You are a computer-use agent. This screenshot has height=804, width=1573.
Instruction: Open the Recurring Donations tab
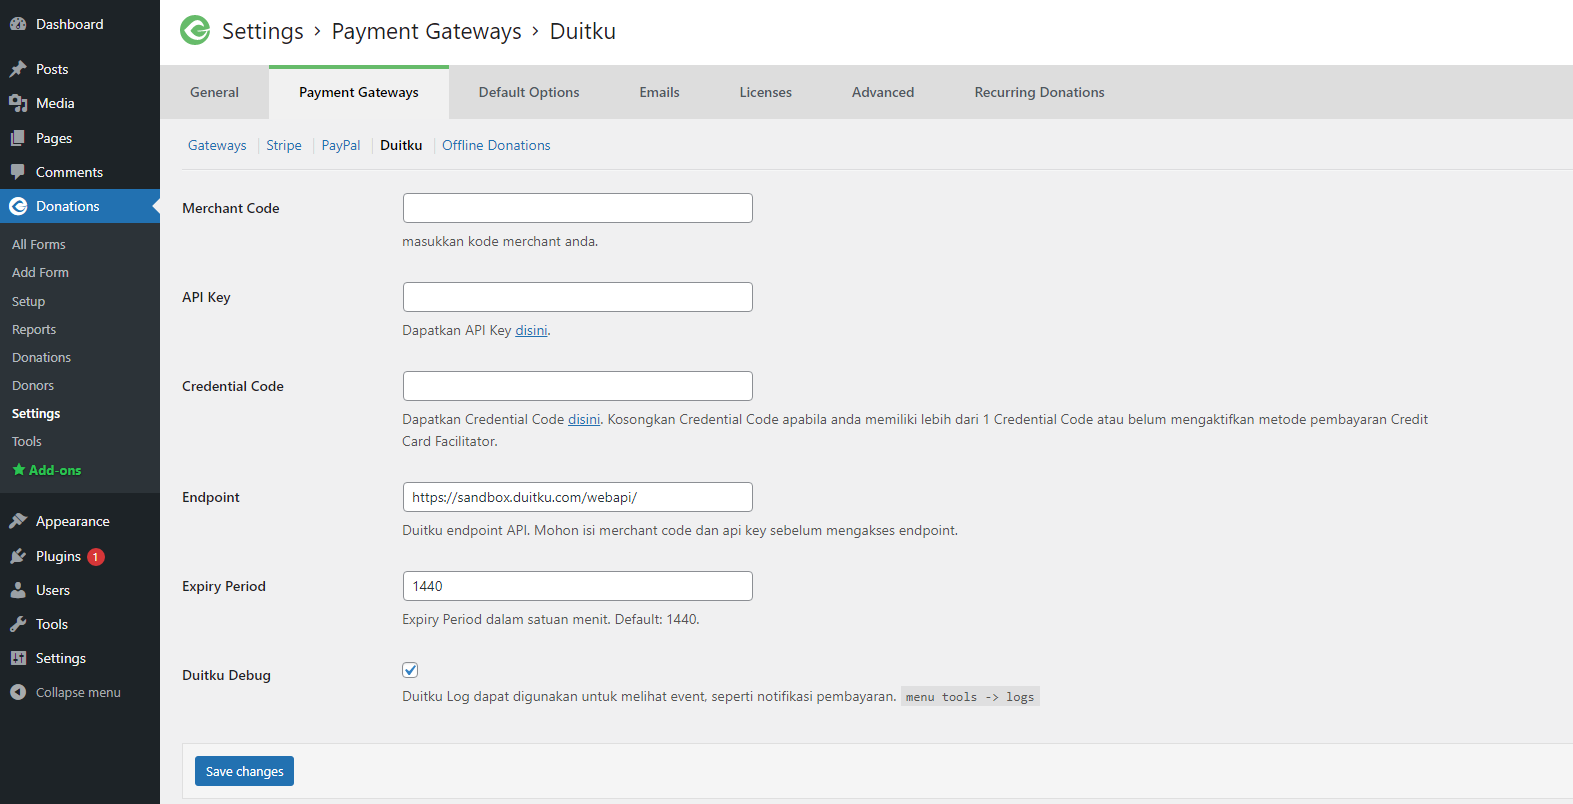1040,92
